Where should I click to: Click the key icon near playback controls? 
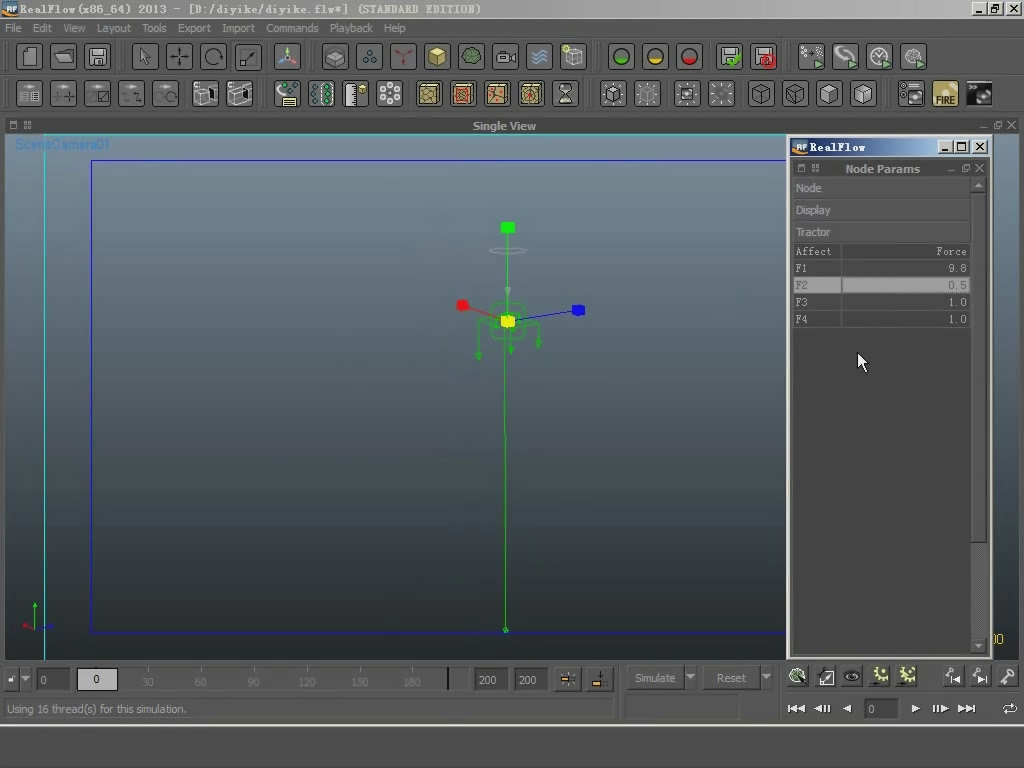(1008, 677)
